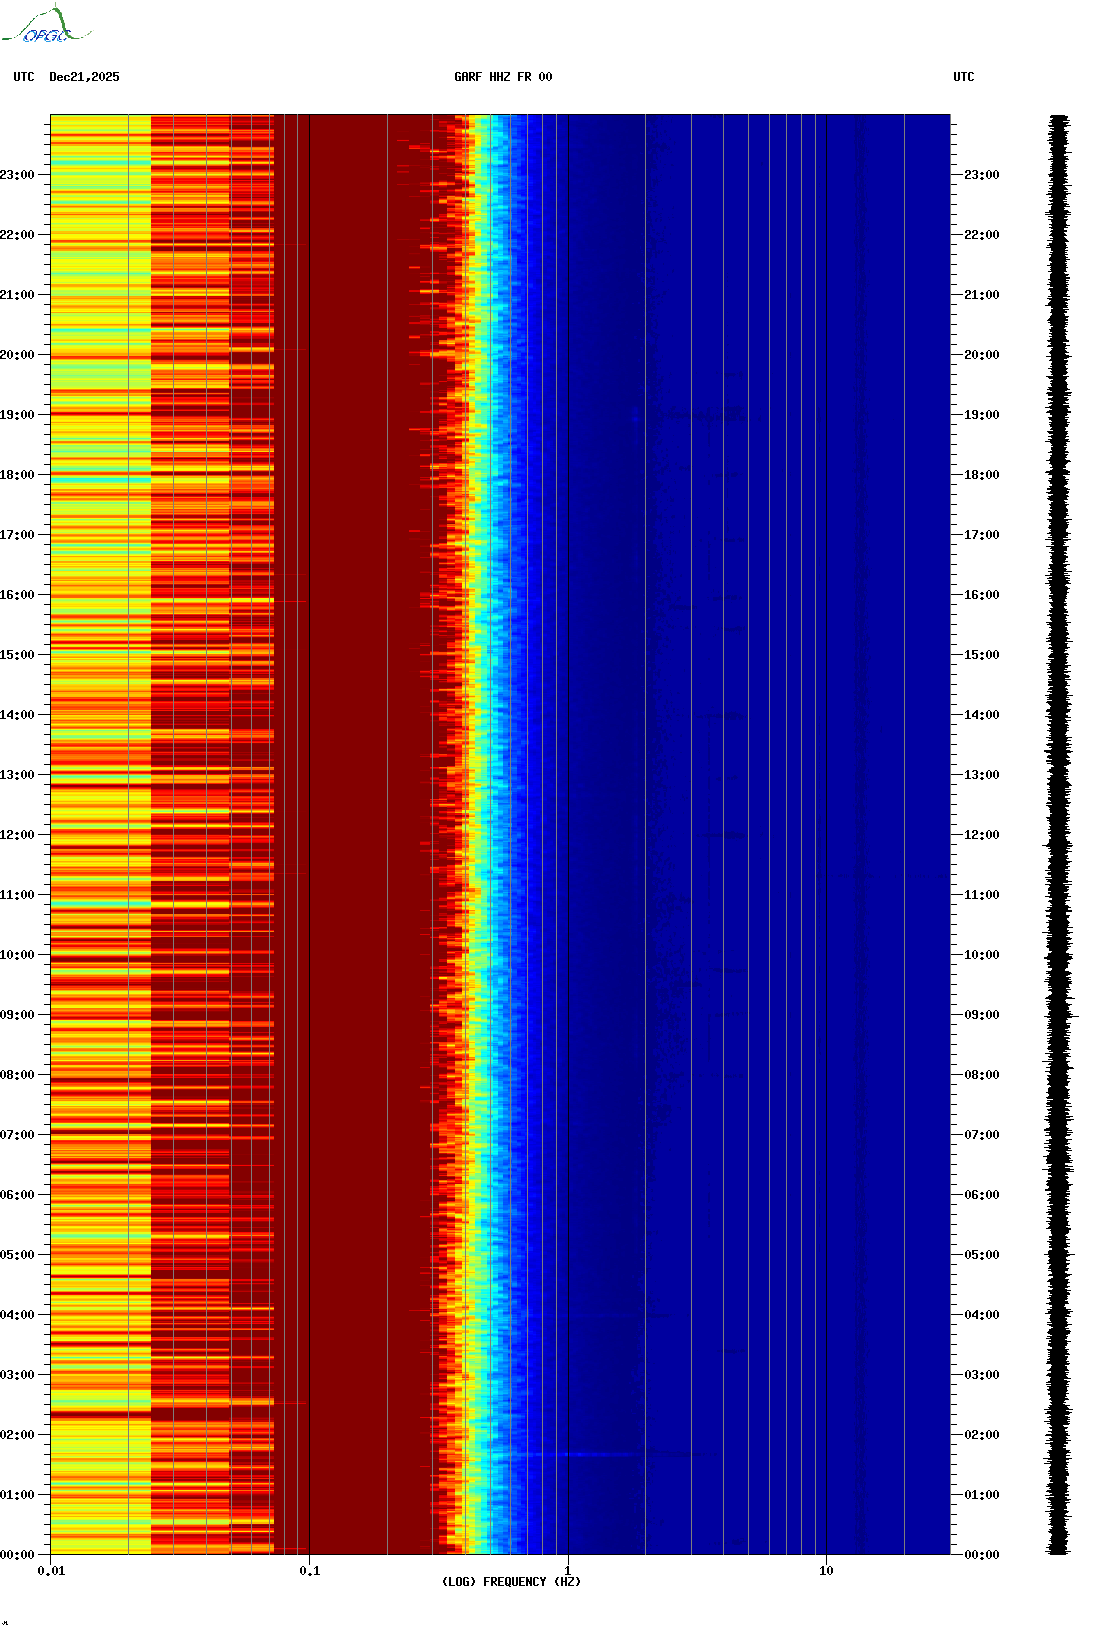
Task: Select the 23:00 tick on left axis
Action: tap(18, 175)
